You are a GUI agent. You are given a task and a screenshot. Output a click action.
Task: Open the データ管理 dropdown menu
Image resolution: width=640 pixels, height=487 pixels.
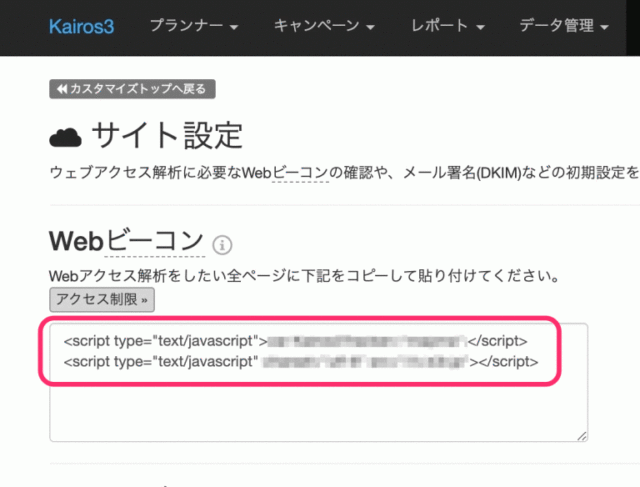coord(564,26)
